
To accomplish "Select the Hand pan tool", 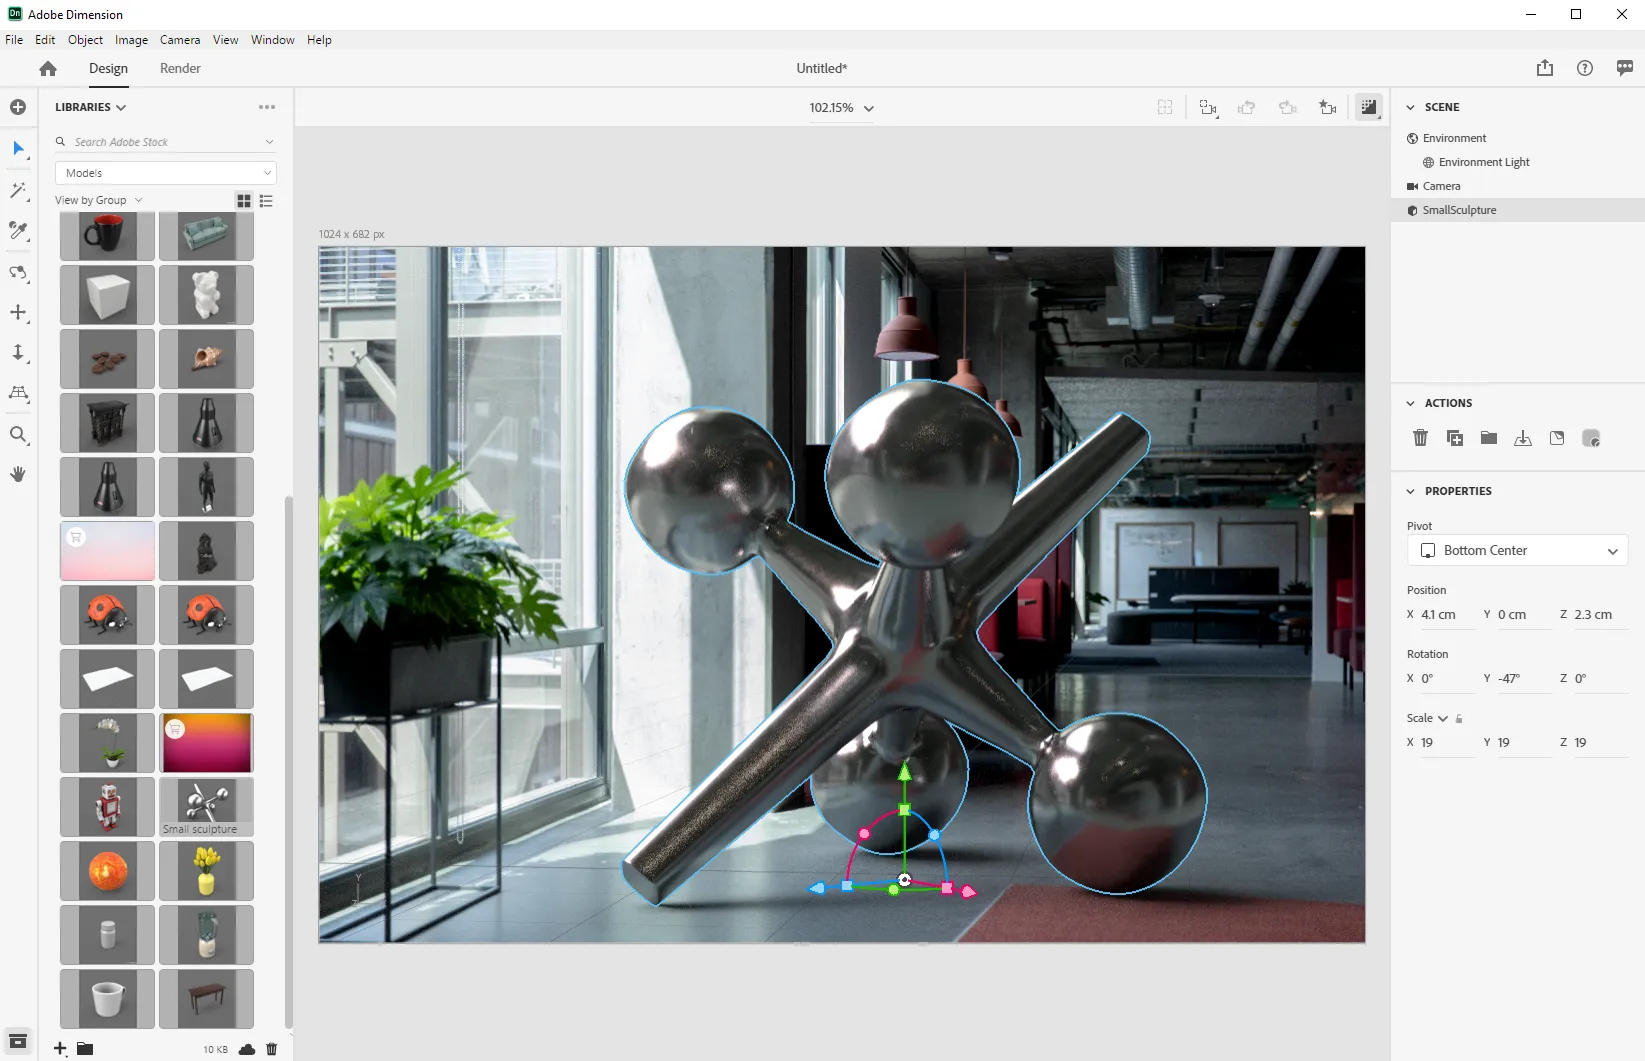I will 18,474.
